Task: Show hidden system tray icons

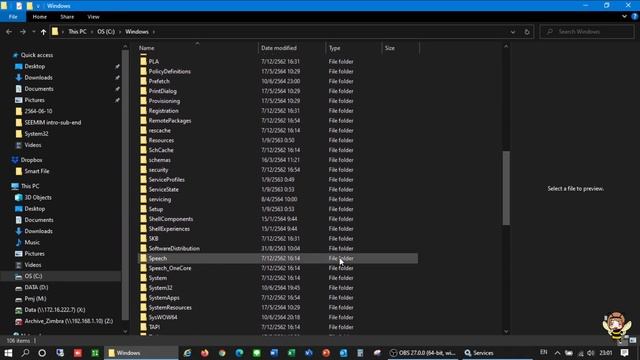Action: [557, 353]
